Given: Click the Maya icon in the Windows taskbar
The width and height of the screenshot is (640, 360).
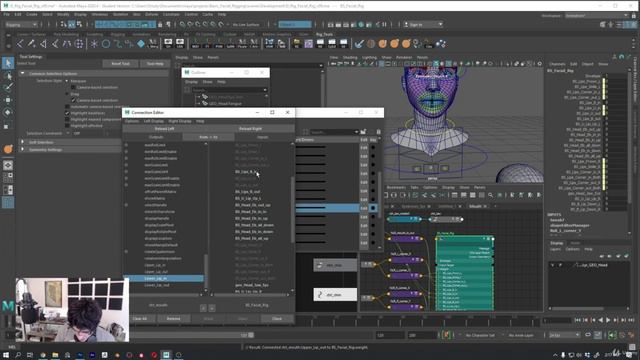Looking at the screenshot, I should point(166,355).
